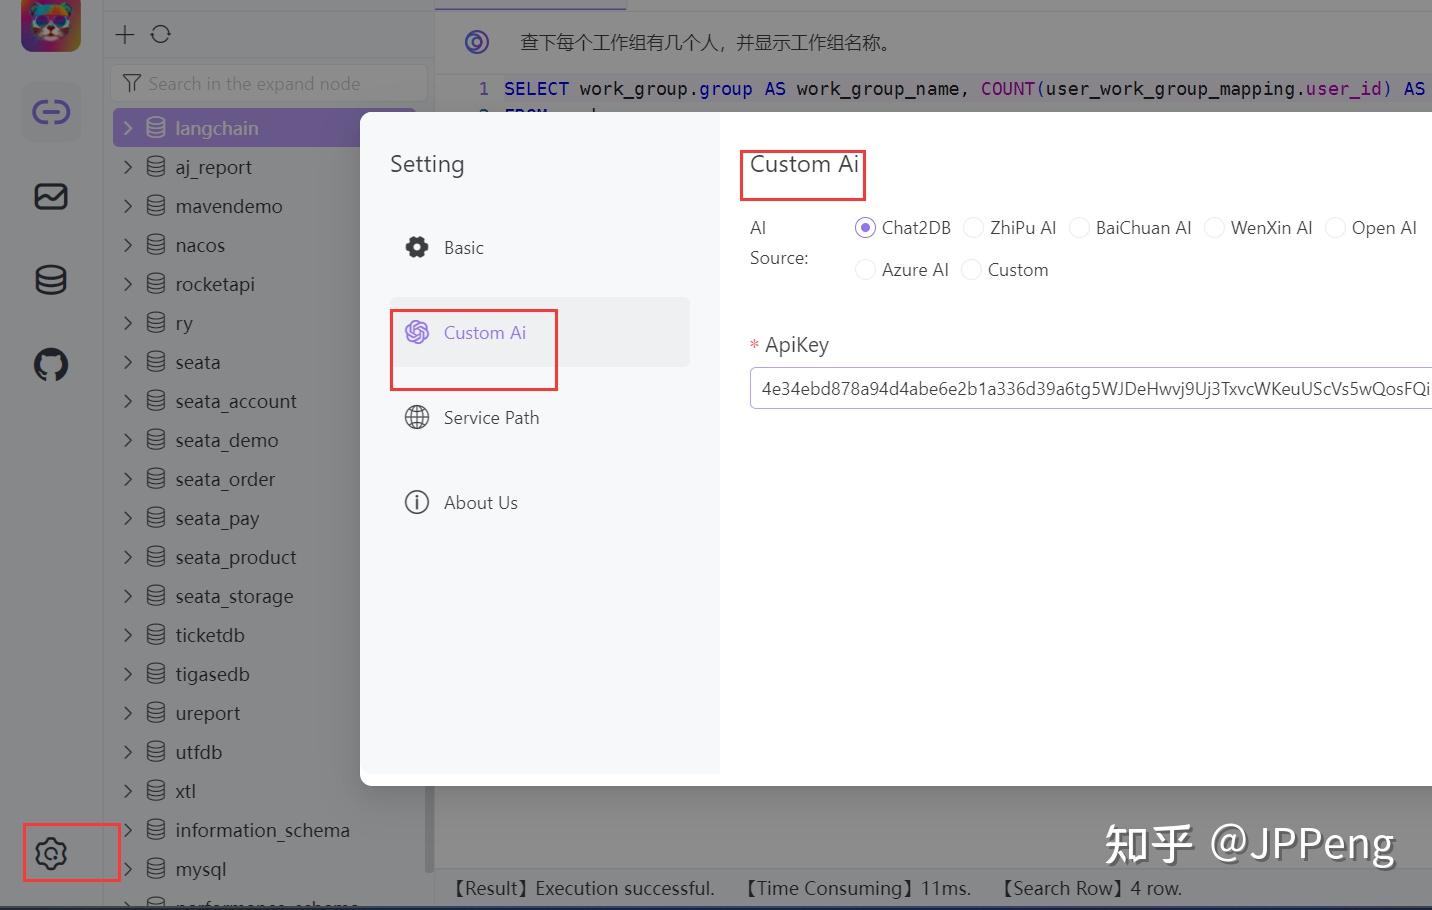Click the Custom Ai settings entry
The height and width of the screenshot is (910, 1432).
pos(484,332)
